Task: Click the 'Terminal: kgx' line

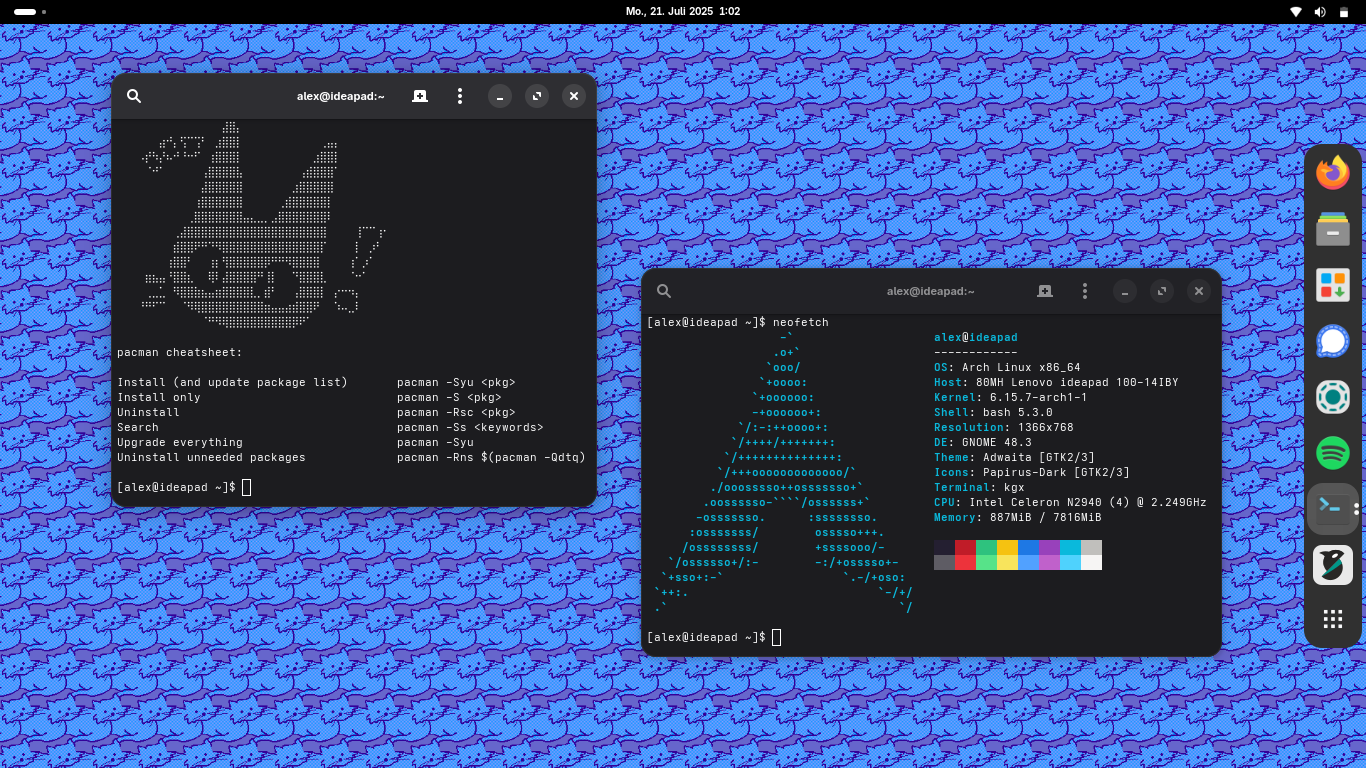Action: pos(979,487)
